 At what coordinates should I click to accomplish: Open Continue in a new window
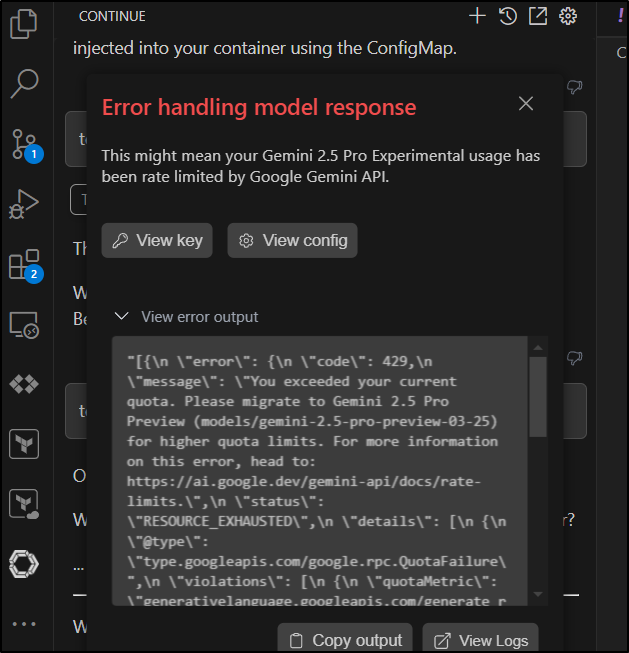pyautogui.click(x=538, y=16)
